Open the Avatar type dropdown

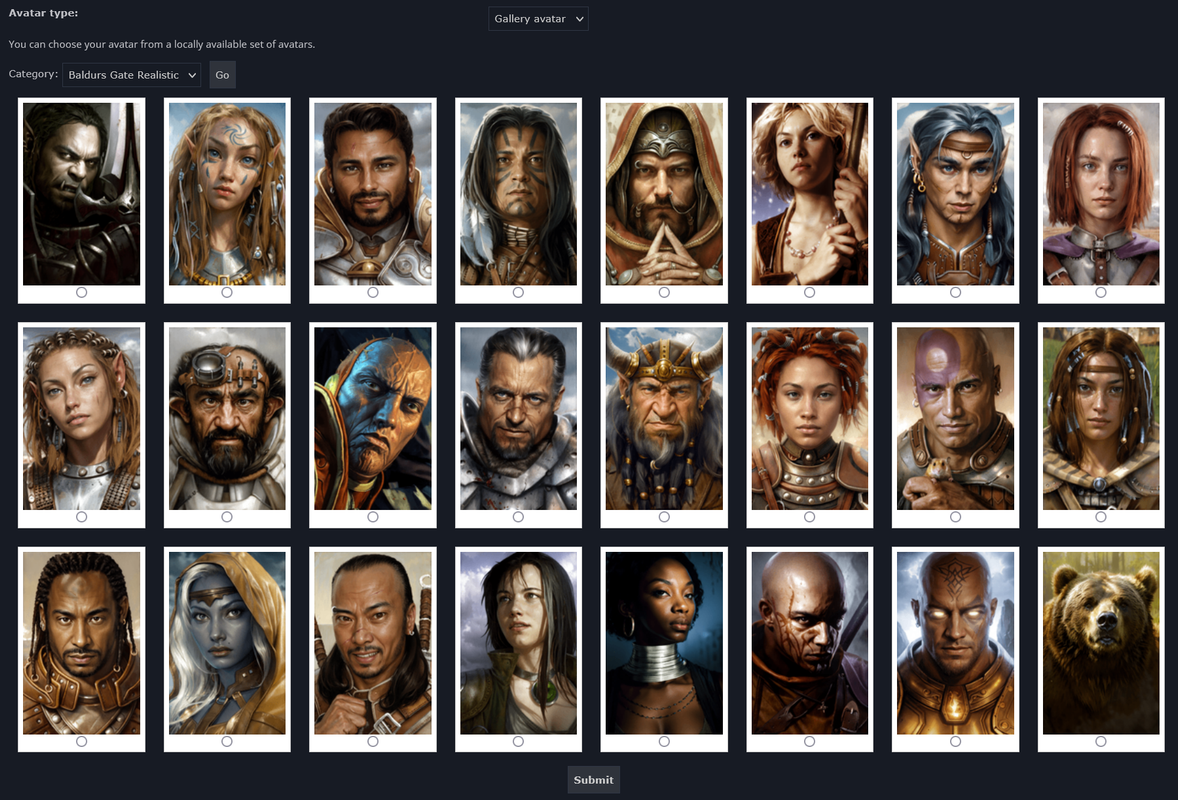tap(538, 19)
